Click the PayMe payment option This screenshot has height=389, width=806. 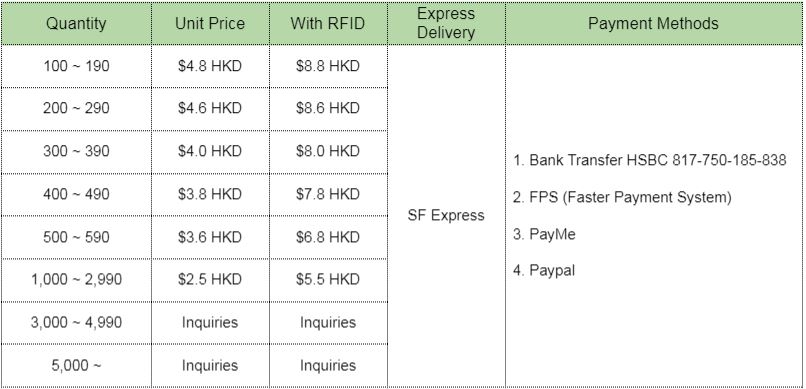(x=544, y=234)
